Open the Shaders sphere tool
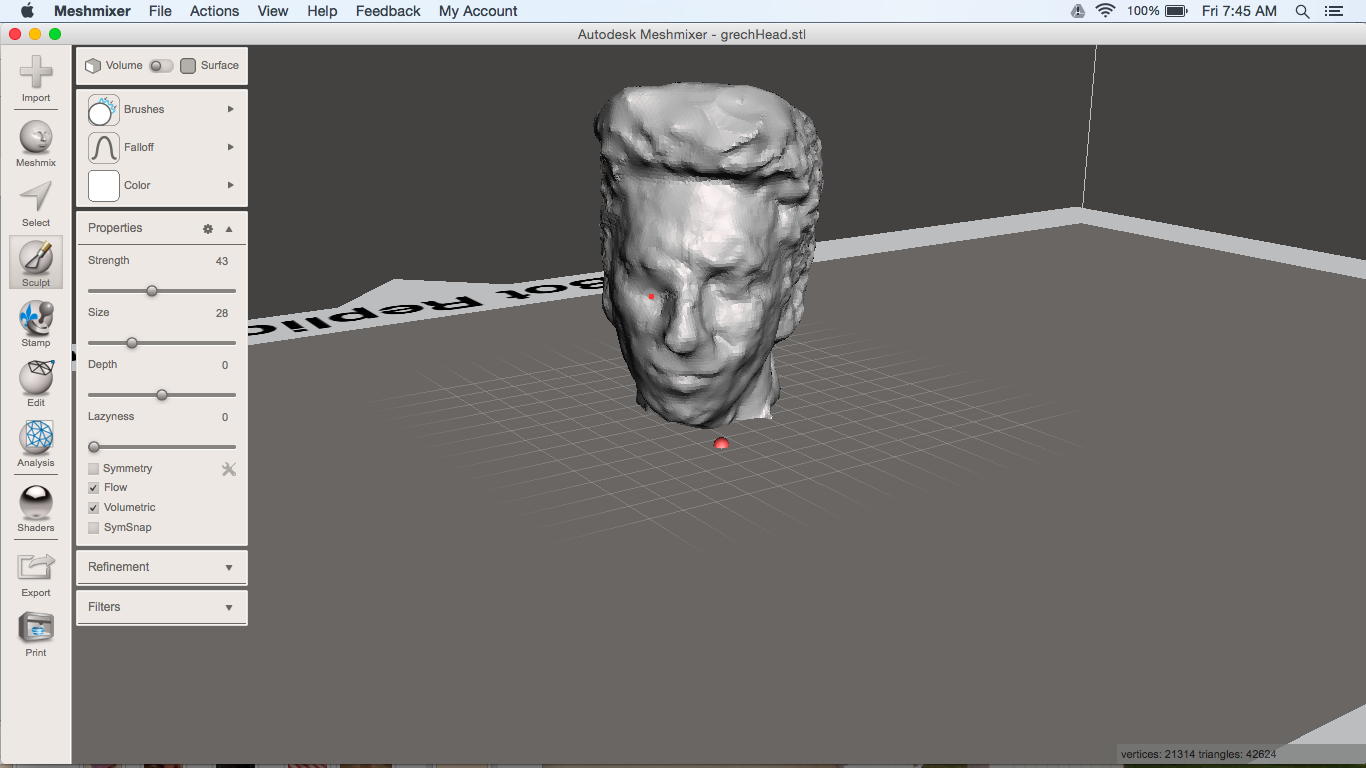1366x768 pixels. 36,502
